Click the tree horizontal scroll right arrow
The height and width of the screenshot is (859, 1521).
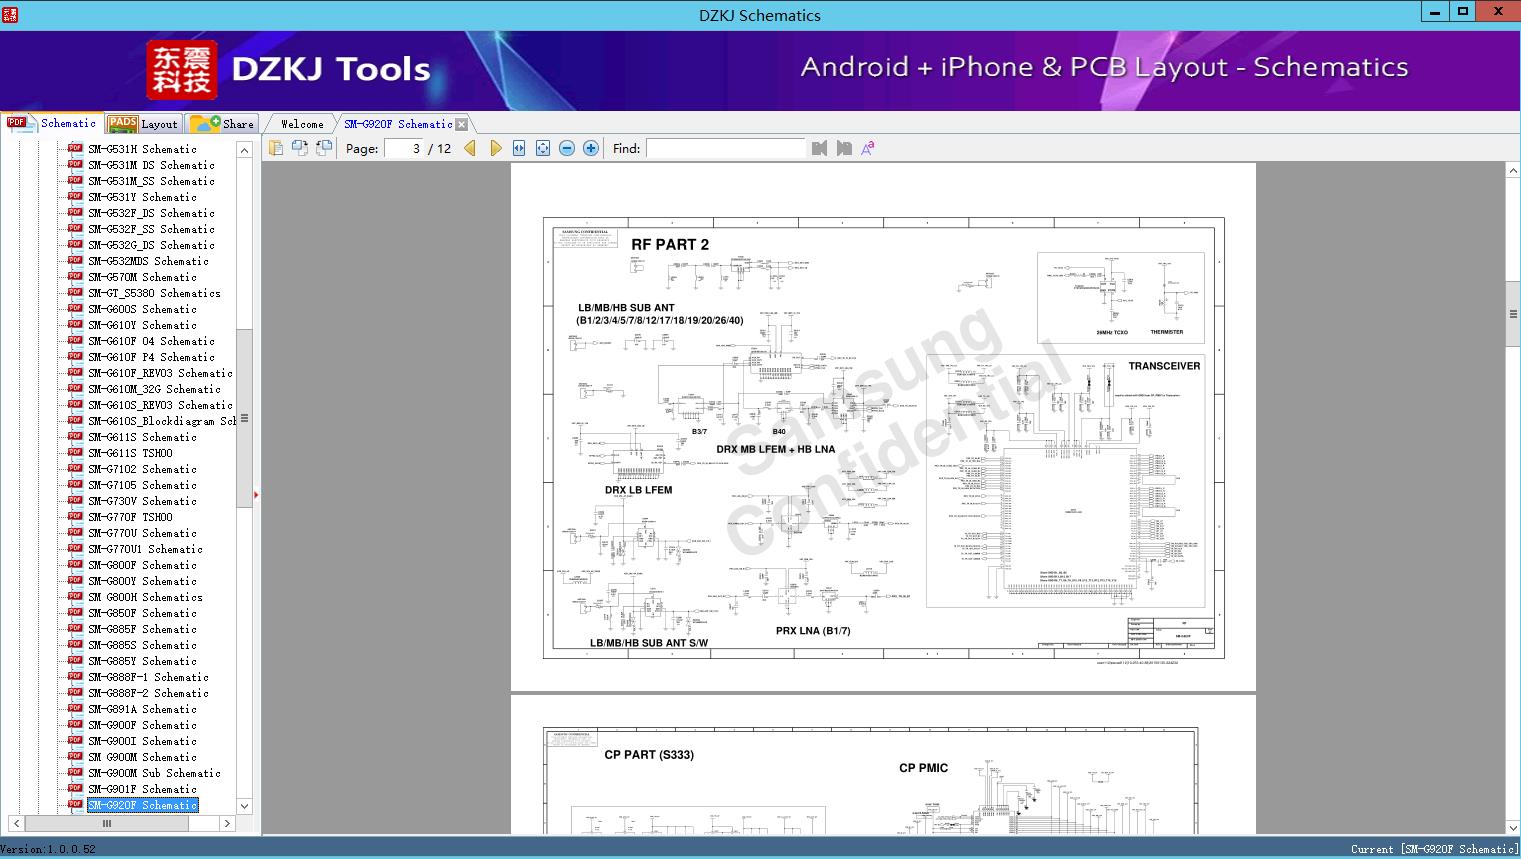tap(227, 824)
